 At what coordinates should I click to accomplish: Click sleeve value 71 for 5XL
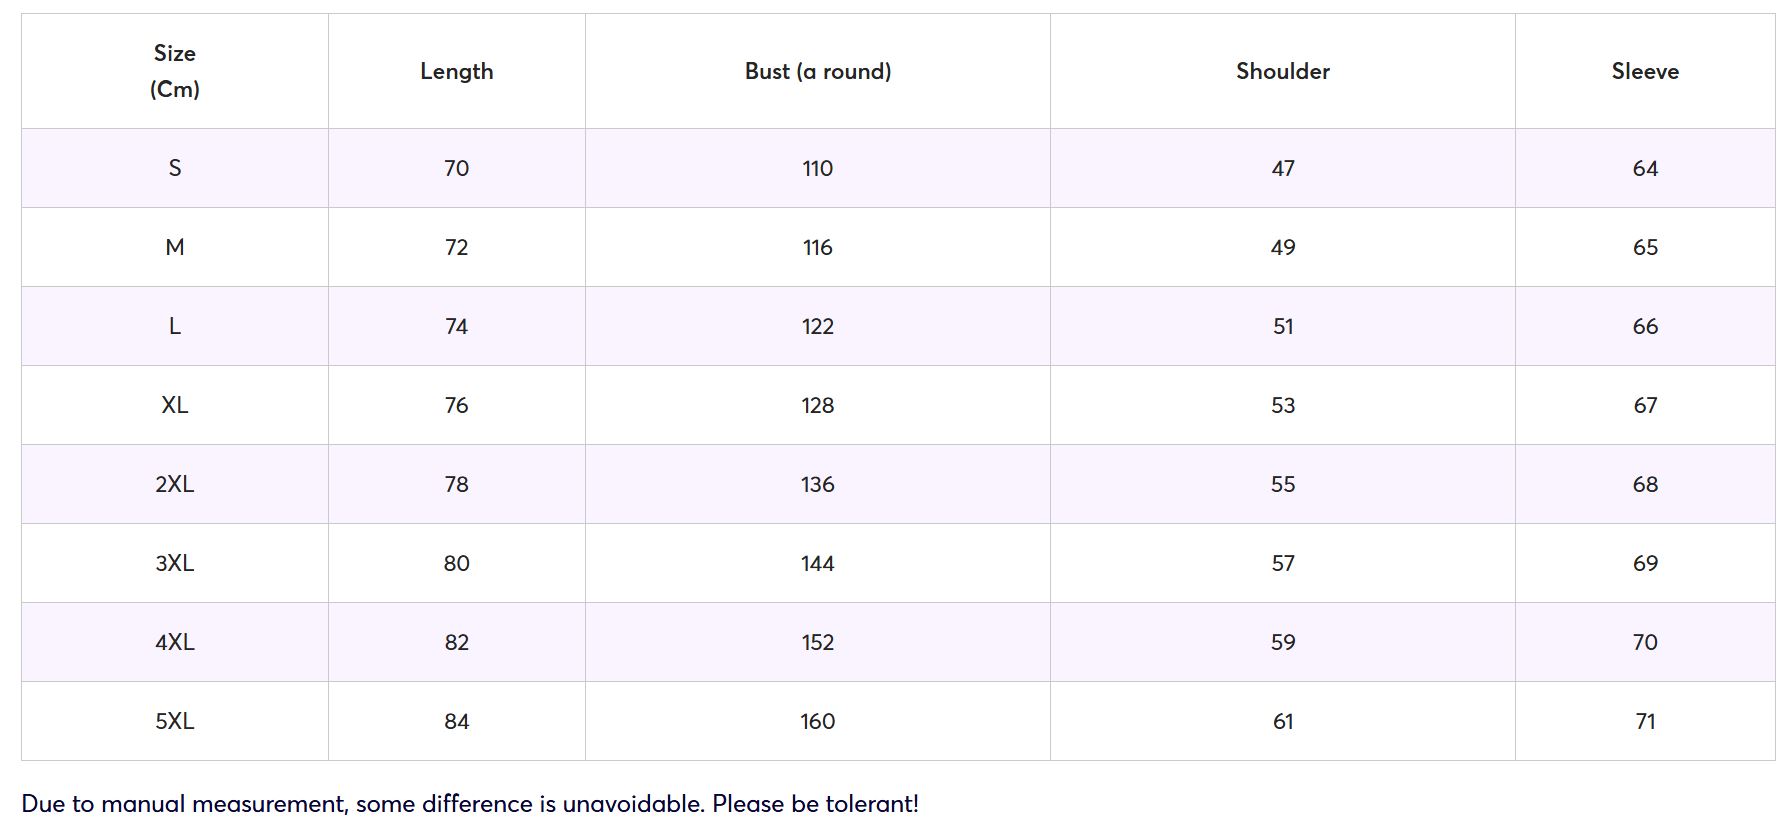[1644, 721]
